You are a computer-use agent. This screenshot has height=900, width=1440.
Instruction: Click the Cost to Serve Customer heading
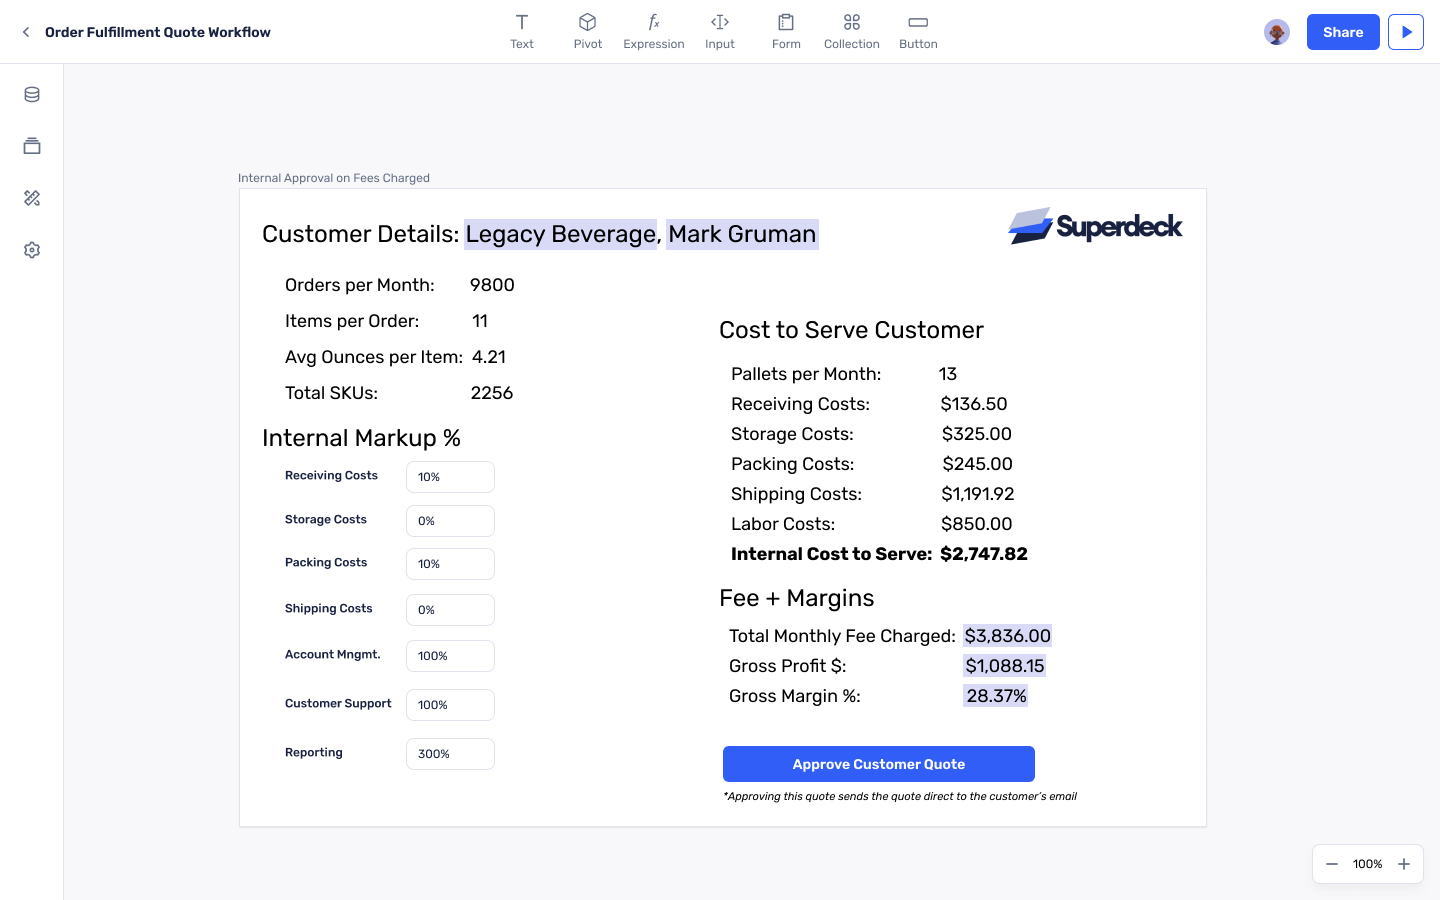coord(851,330)
